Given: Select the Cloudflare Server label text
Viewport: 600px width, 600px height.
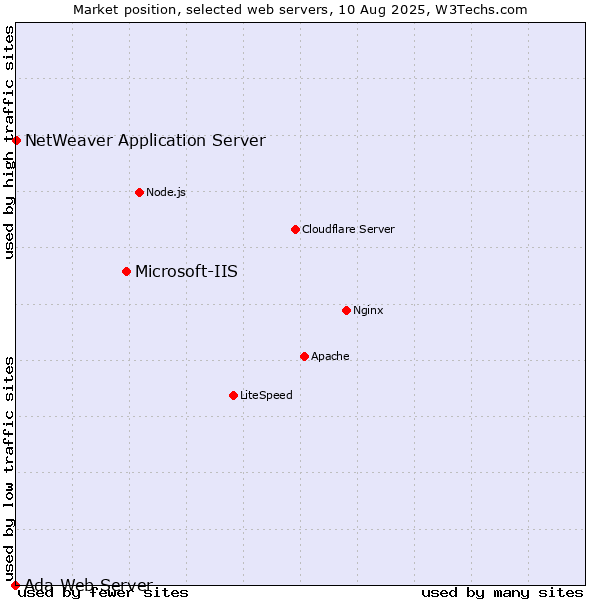Looking at the screenshot, I should click(x=348, y=229).
